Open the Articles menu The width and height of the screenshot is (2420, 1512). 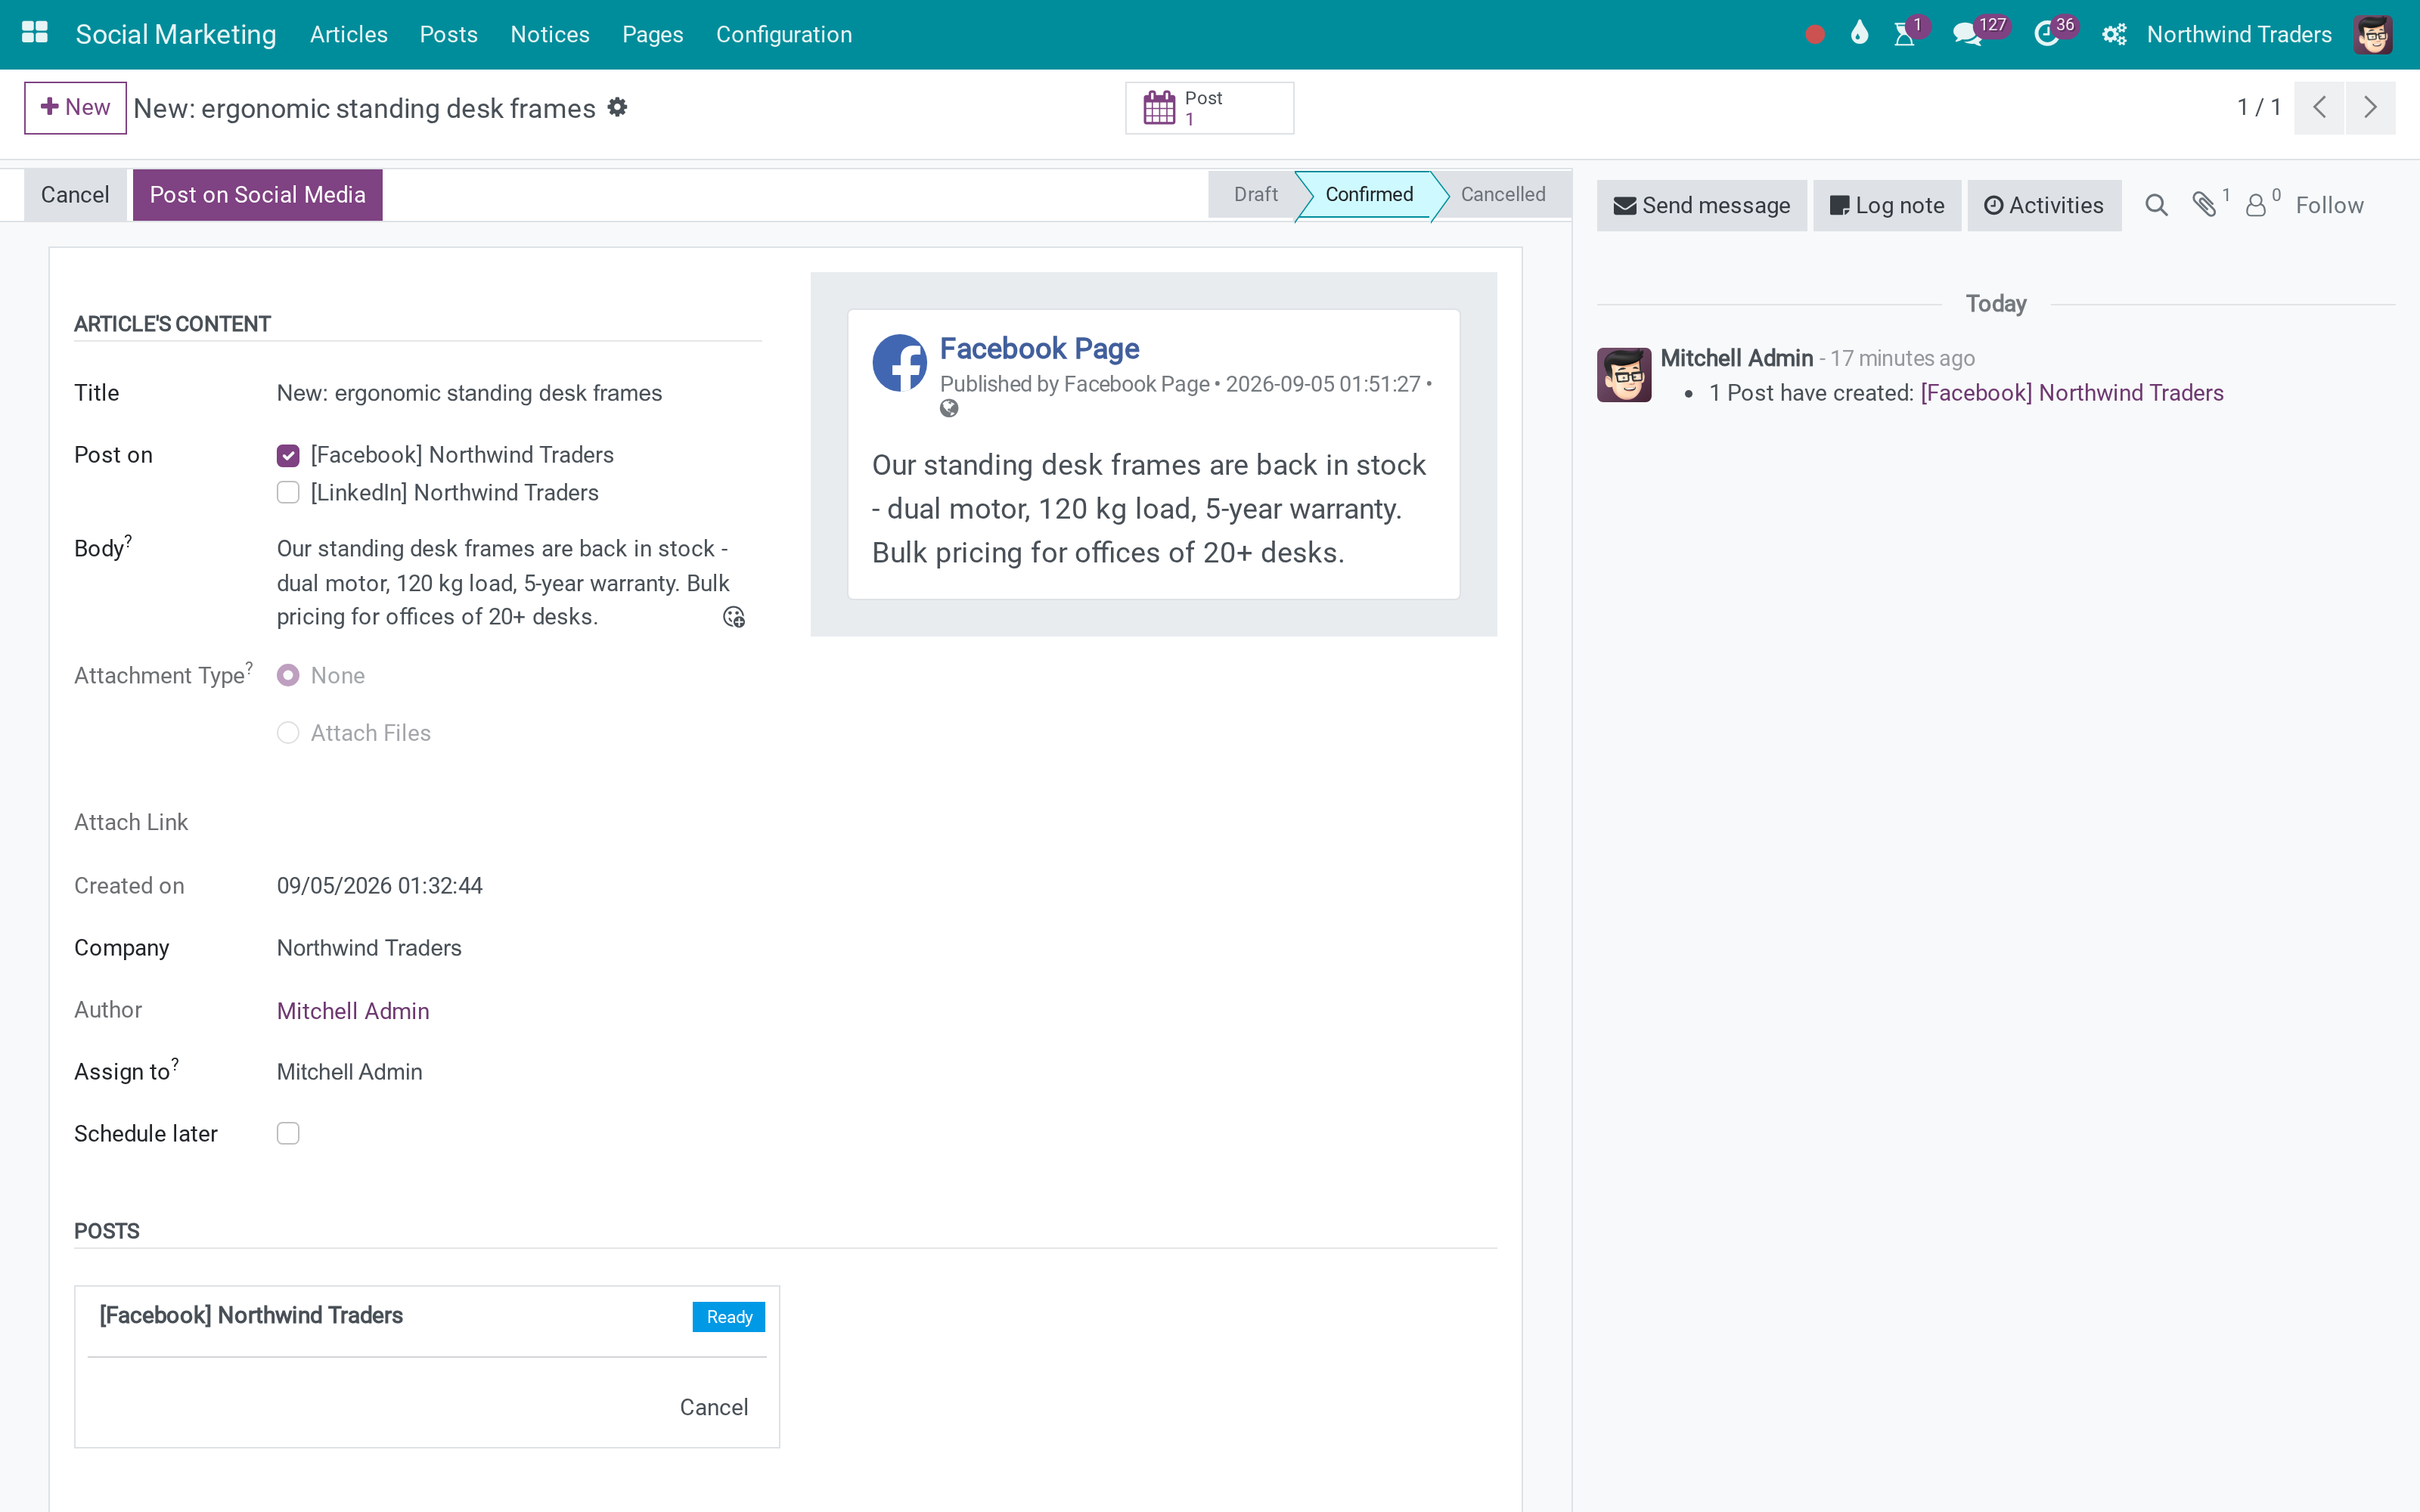pos(349,35)
